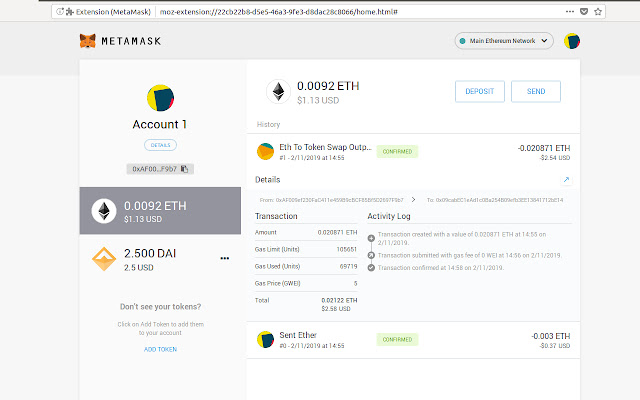Open transaction in explorer via arrow icon

point(566,180)
